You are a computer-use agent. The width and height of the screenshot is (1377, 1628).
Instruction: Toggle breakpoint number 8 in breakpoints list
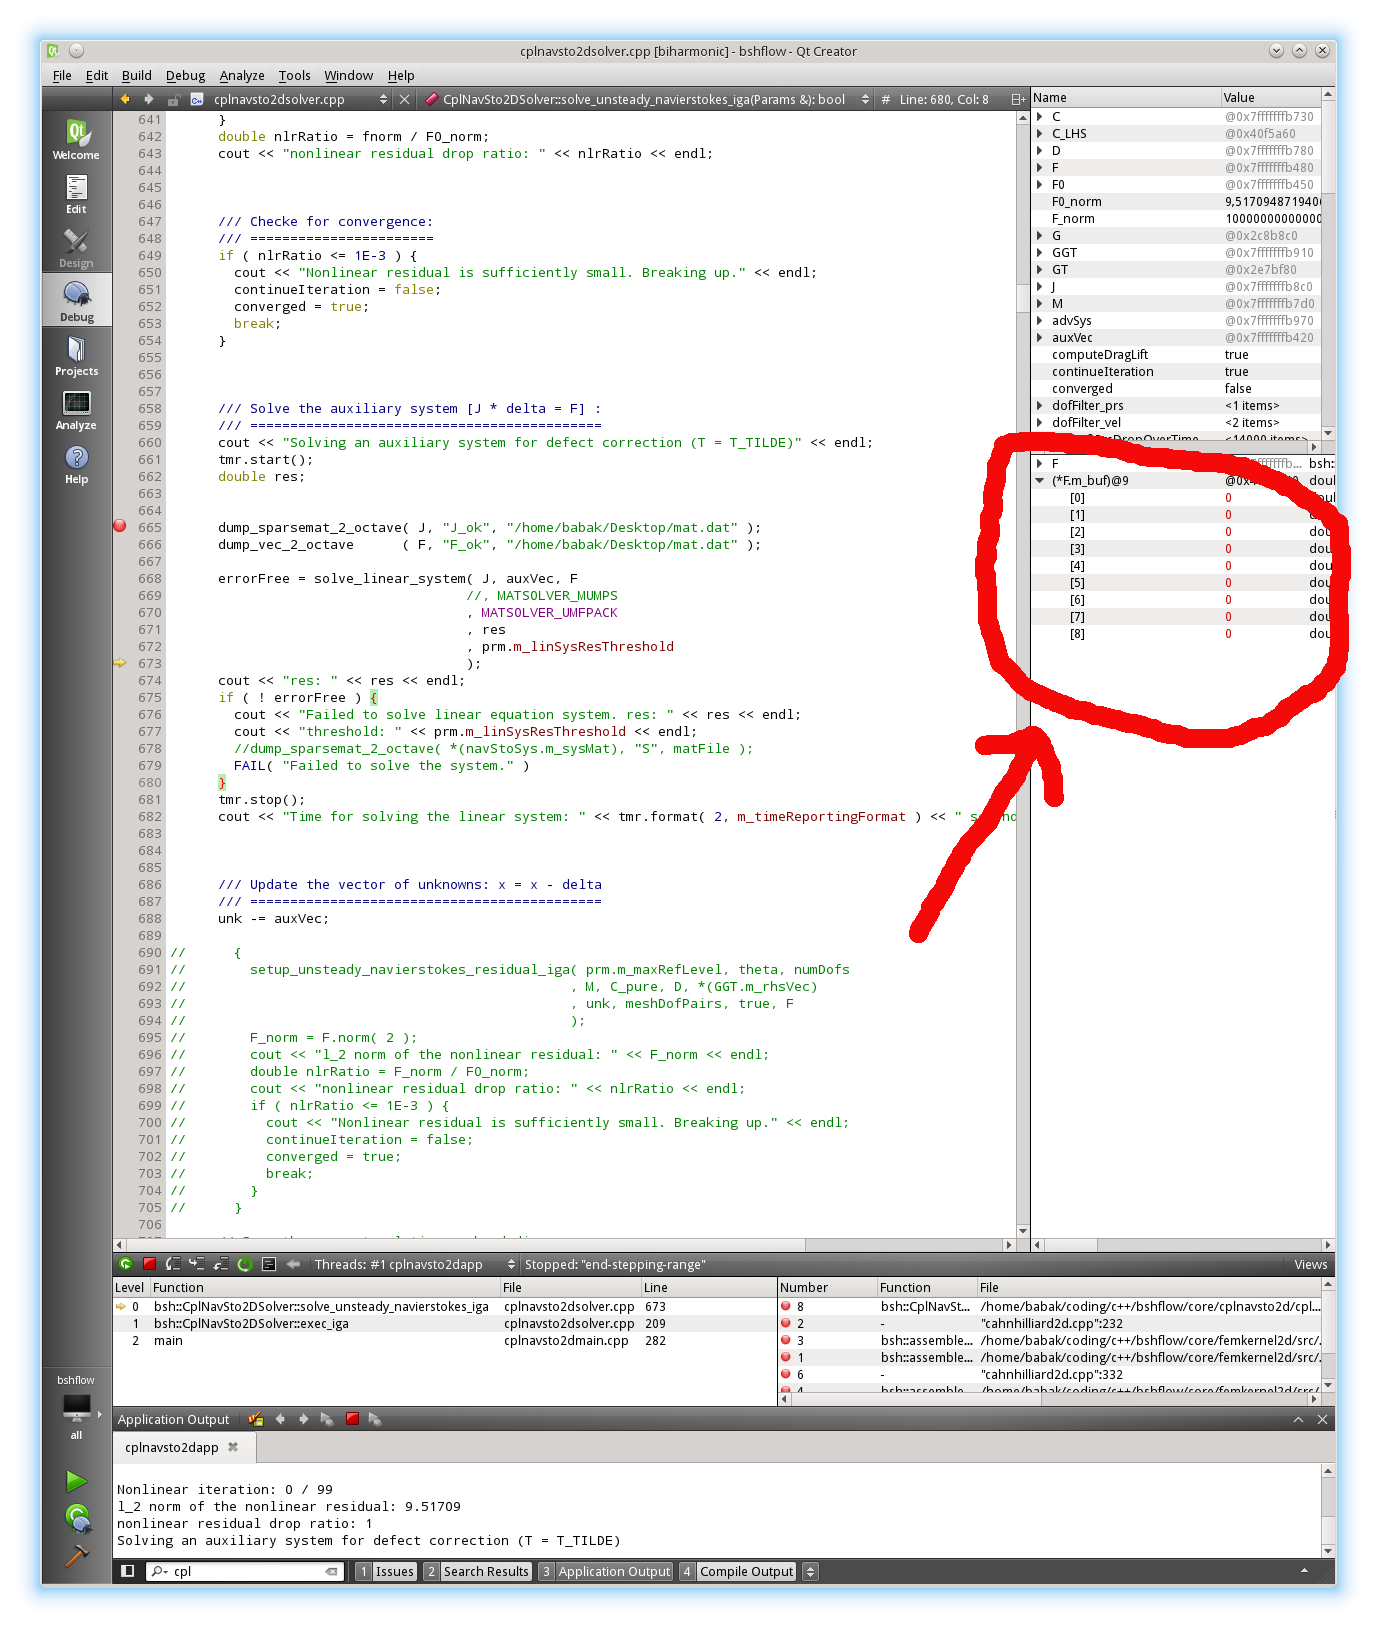786,1306
